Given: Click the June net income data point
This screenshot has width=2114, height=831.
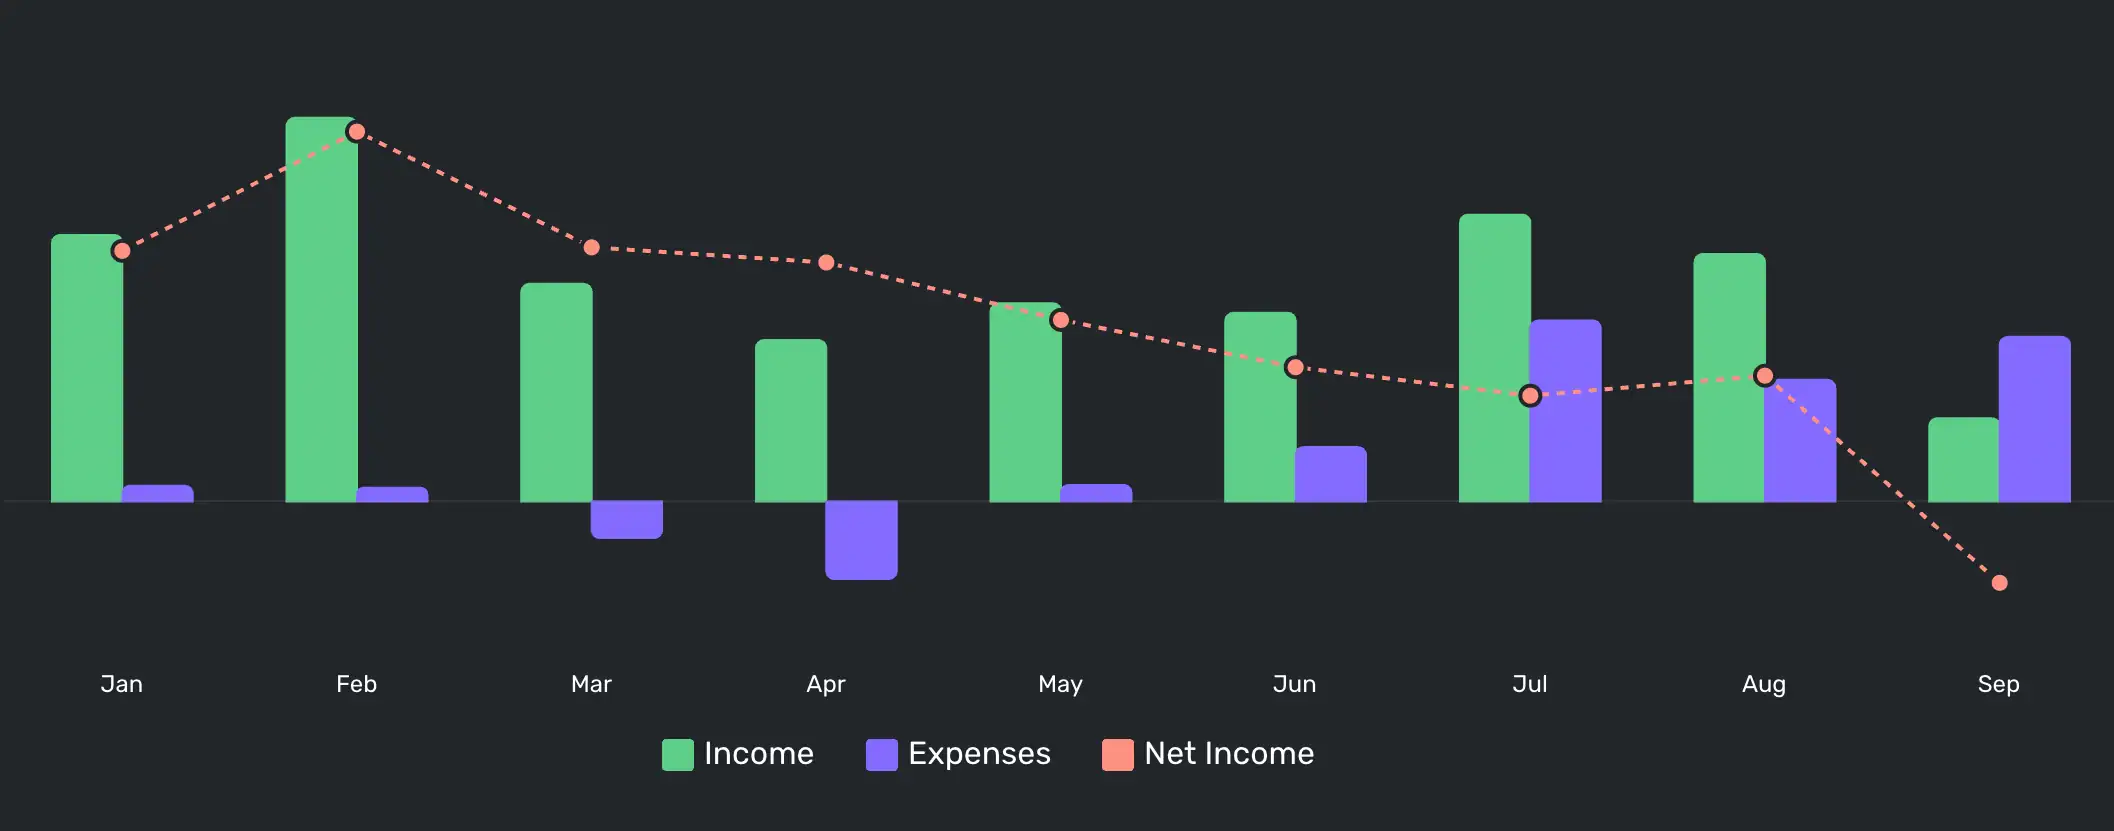Looking at the screenshot, I should pyautogui.click(x=1295, y=367).
